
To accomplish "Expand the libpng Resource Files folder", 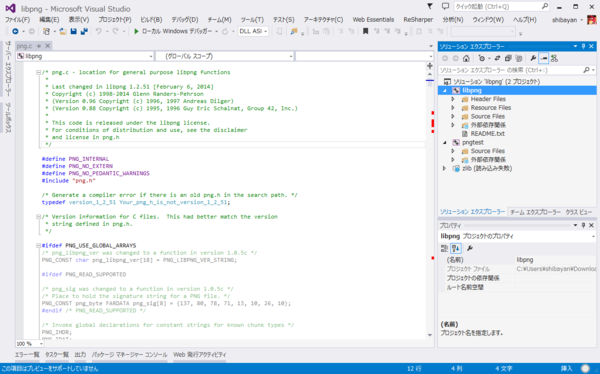I will pyautogui.click(x=453, y=108).
